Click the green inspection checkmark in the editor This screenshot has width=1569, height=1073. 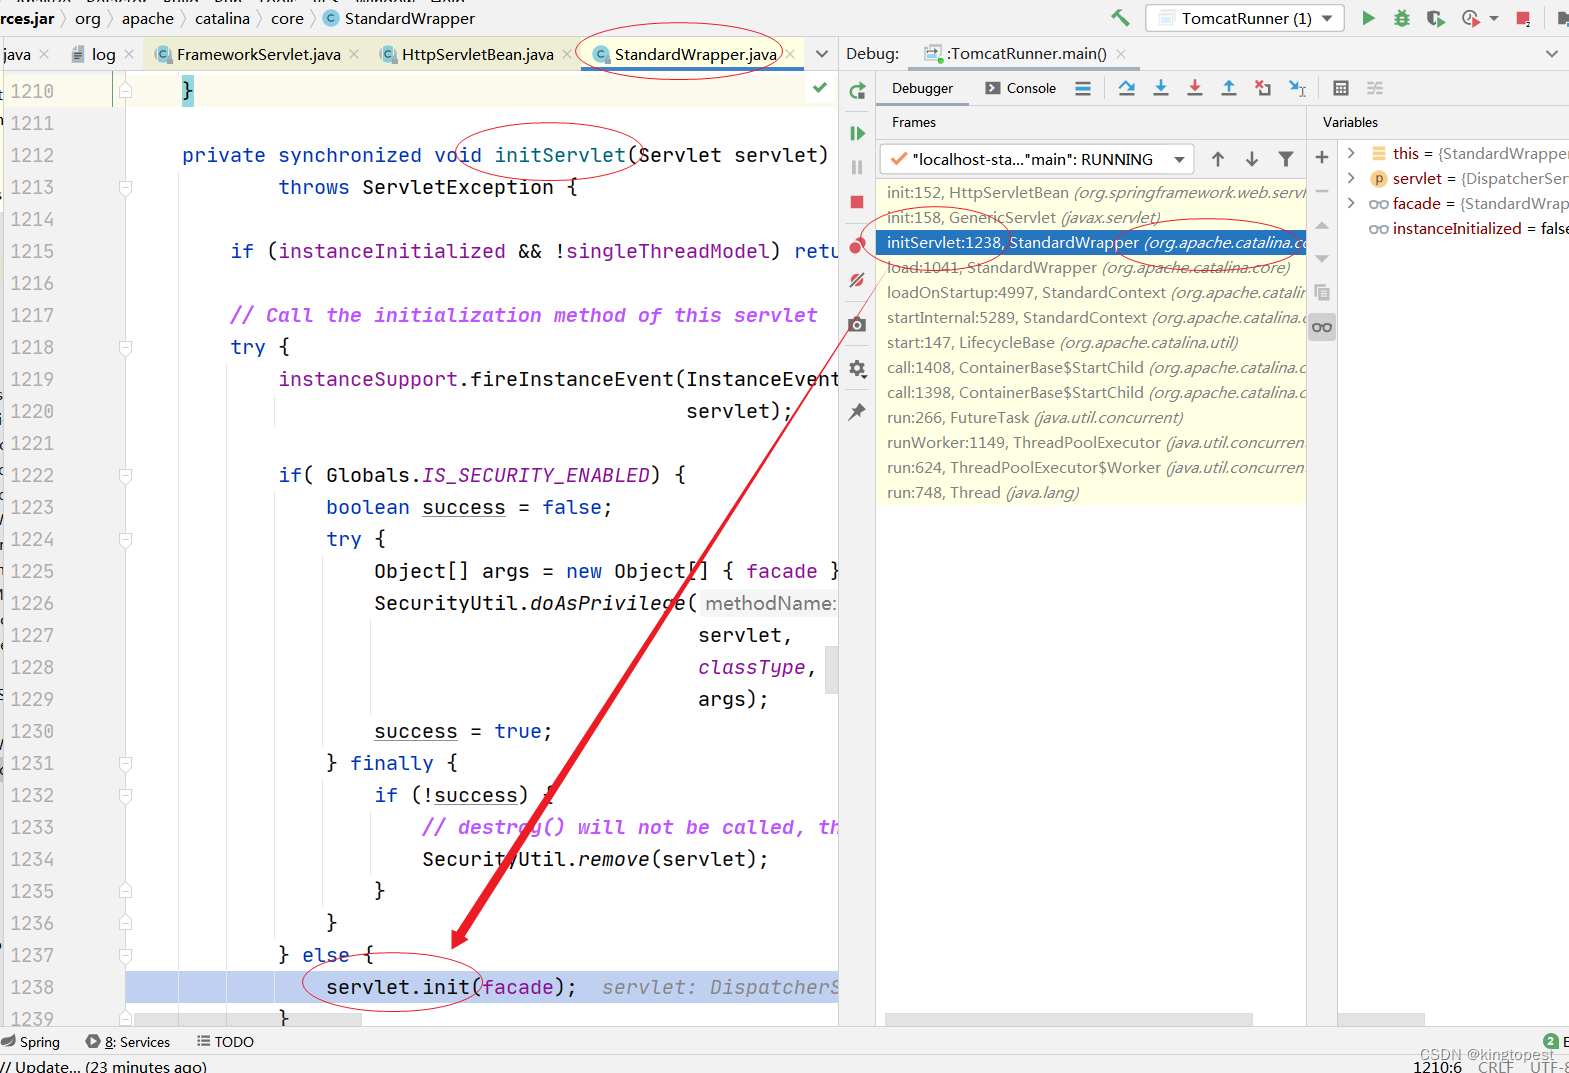point(820,88)
